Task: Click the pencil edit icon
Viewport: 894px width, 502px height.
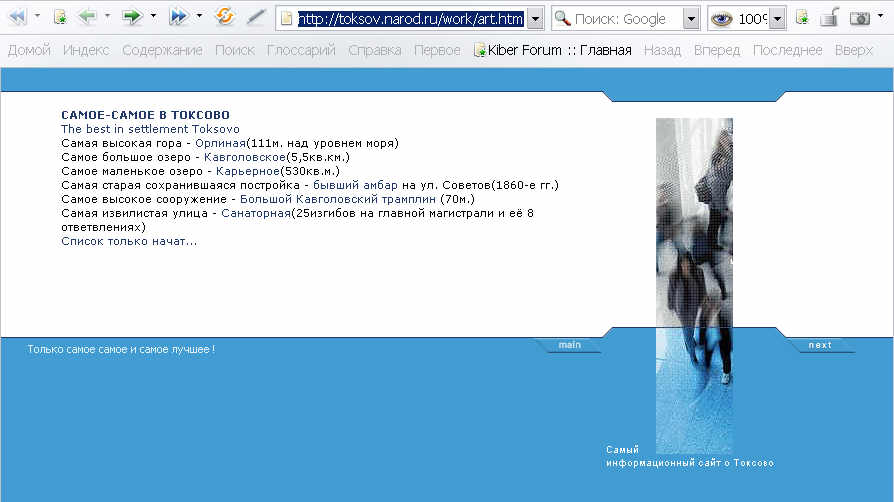Action: 257,17
